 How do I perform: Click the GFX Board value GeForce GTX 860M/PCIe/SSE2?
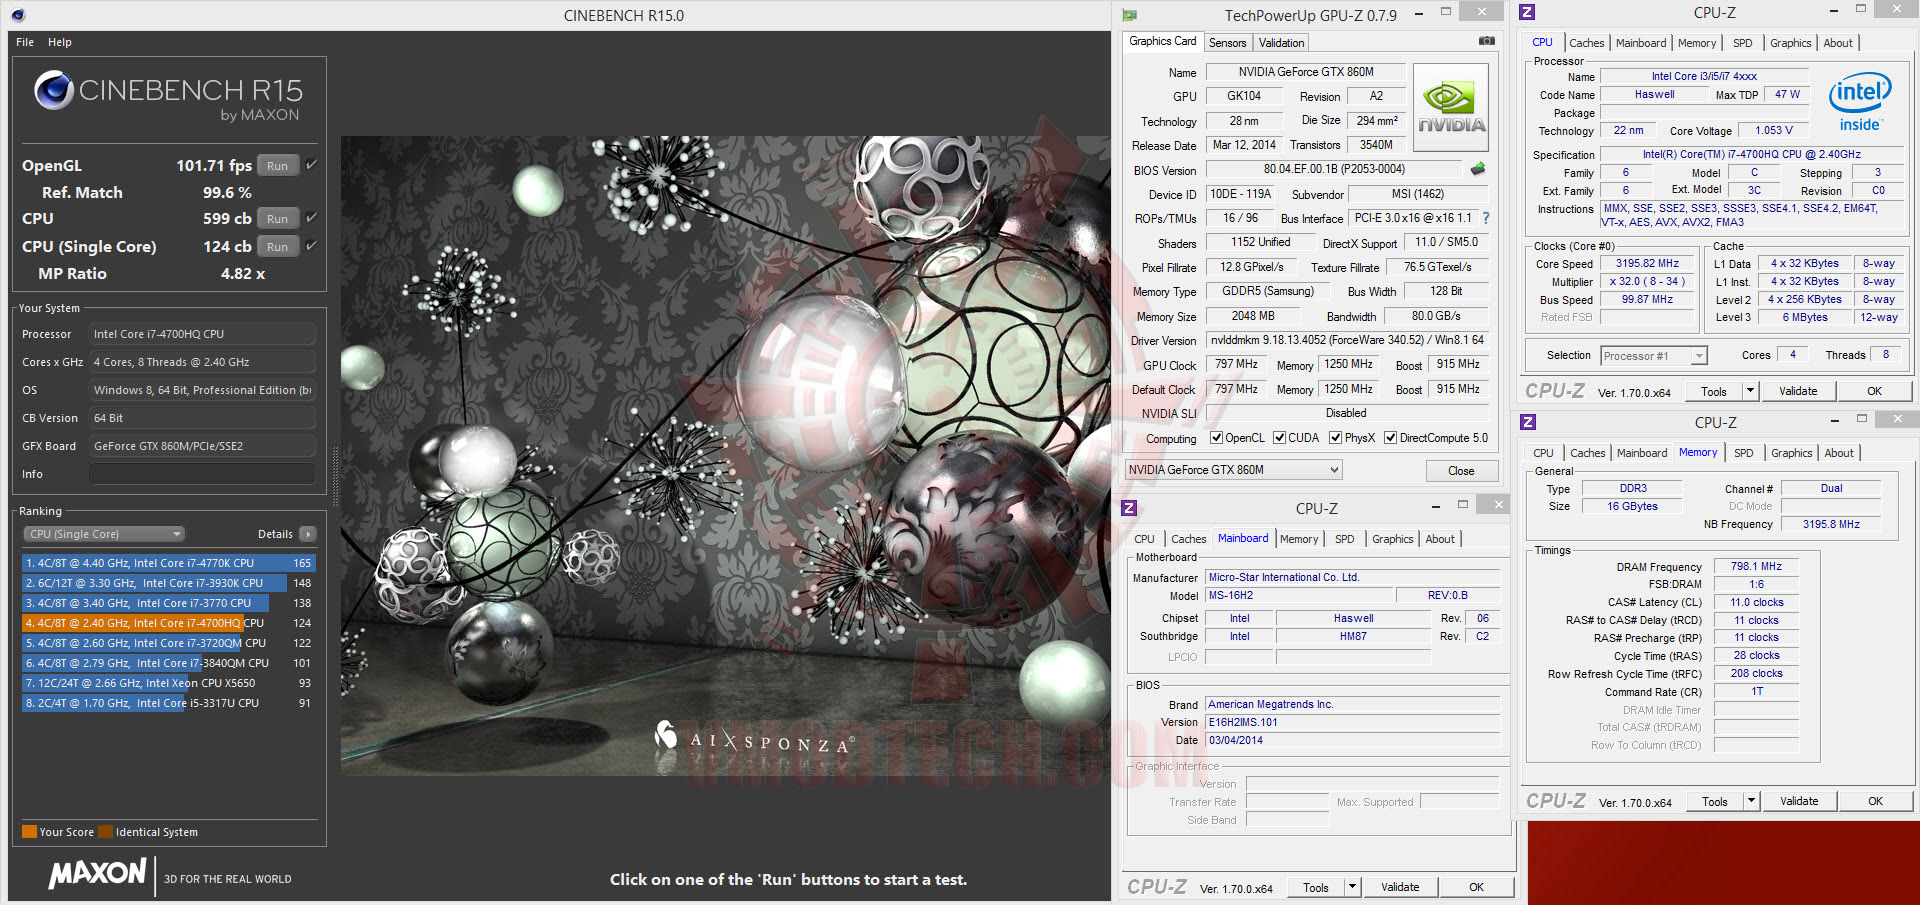coord(202,446)
